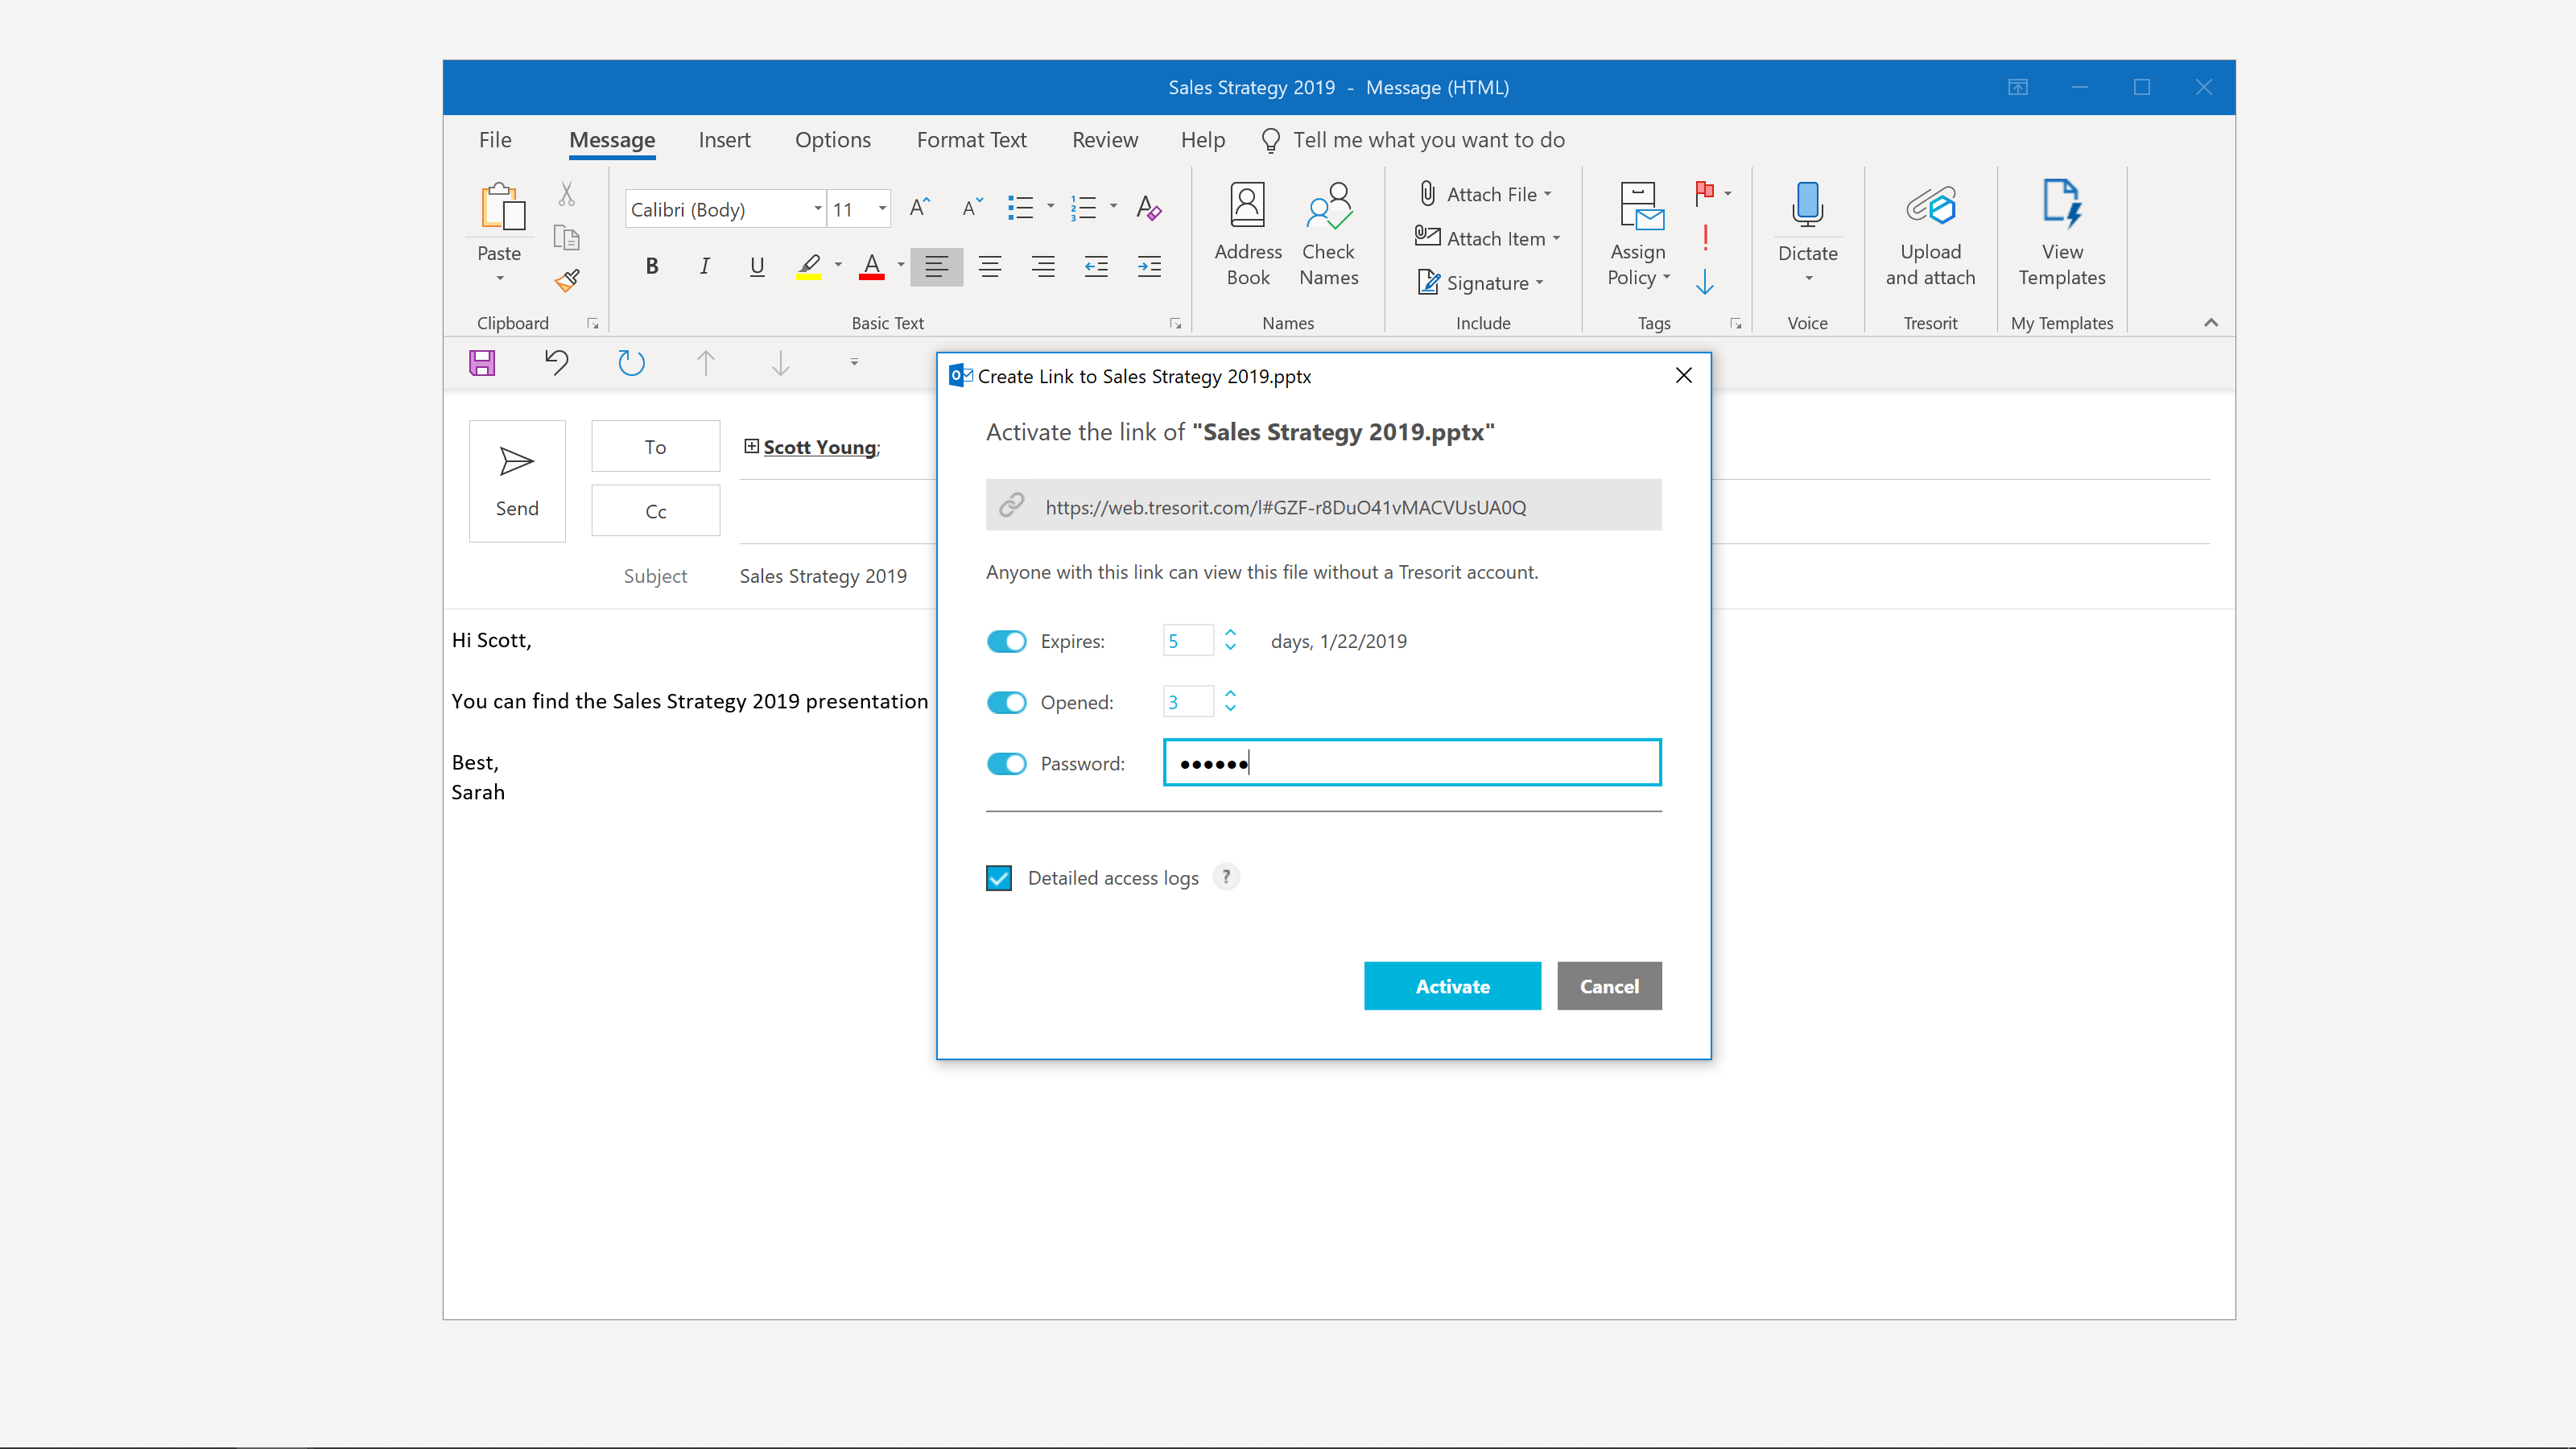Click Activate to create the link
The image size is (2576, 1449).
[x=1451, y=985]
